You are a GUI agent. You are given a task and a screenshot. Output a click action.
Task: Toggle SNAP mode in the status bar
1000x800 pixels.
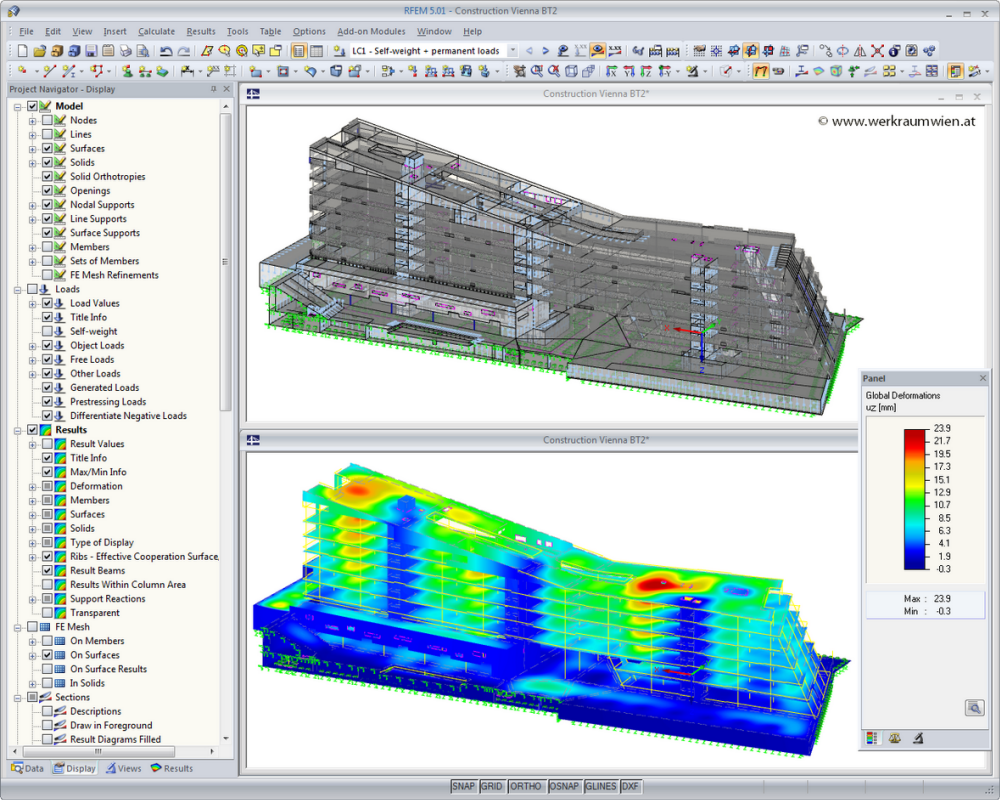463,786
